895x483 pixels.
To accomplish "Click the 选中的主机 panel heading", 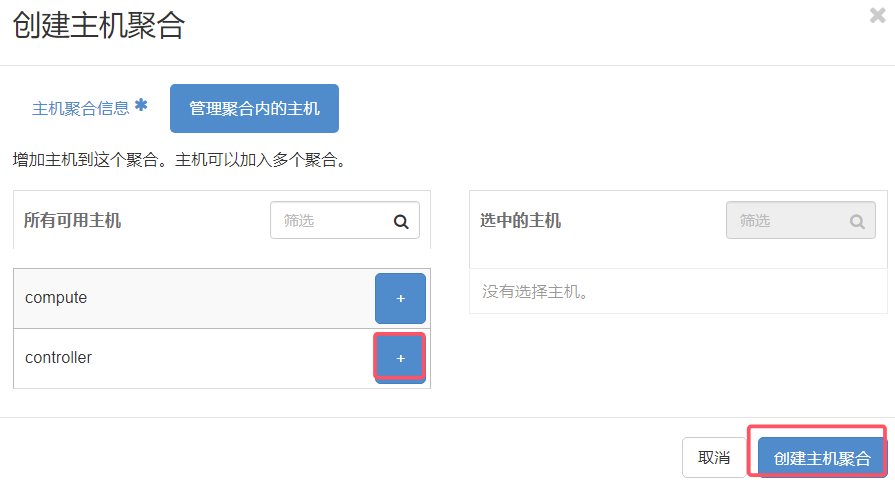I will [x=521, y=220].
